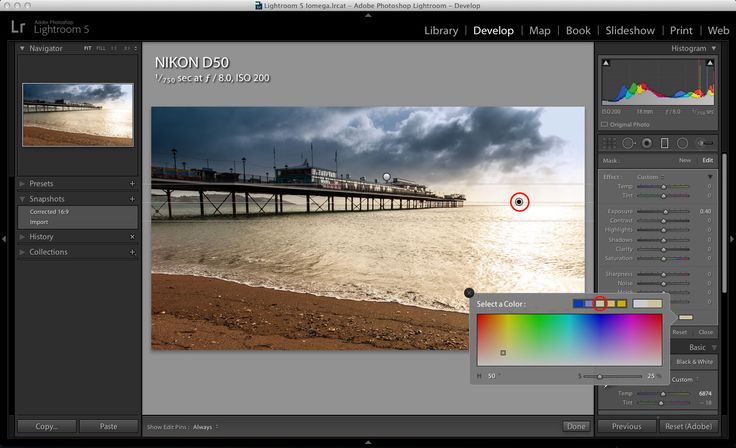
Task: Create a new snapshot with plus icon
Action: point(132,199)
